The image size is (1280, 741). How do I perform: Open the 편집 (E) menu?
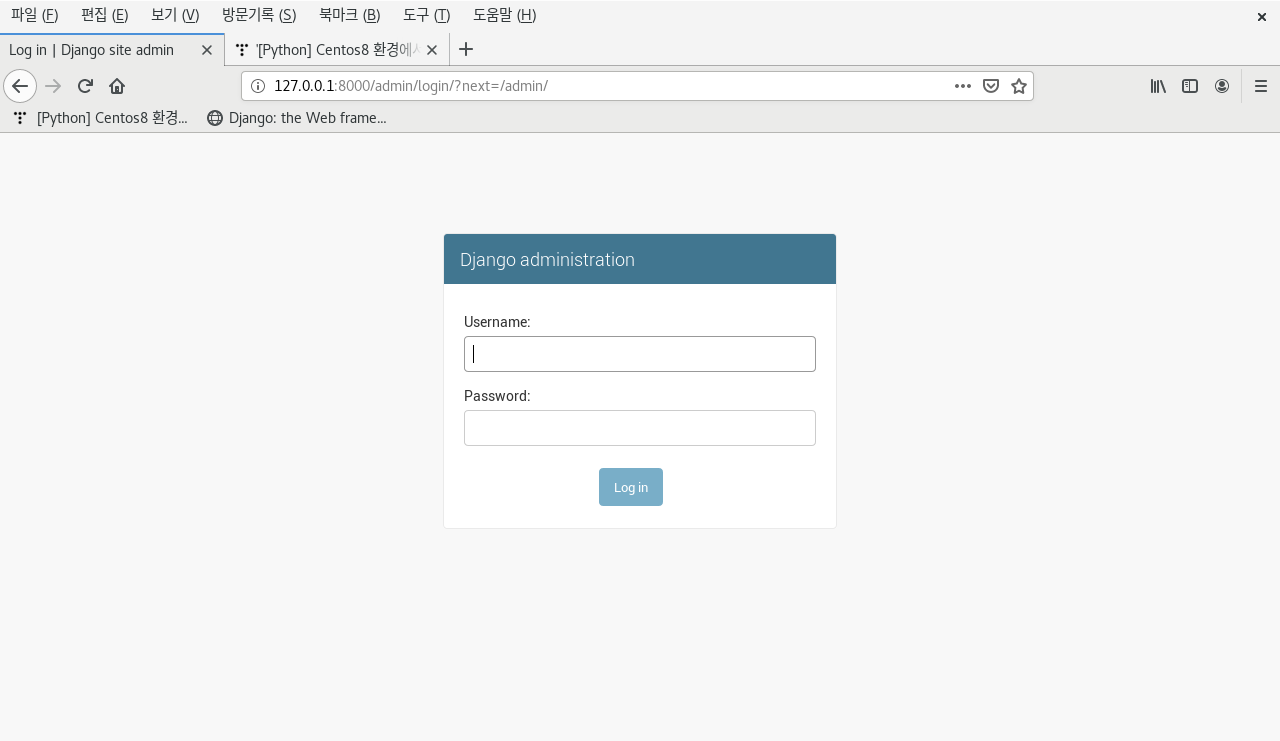point(105,15)
